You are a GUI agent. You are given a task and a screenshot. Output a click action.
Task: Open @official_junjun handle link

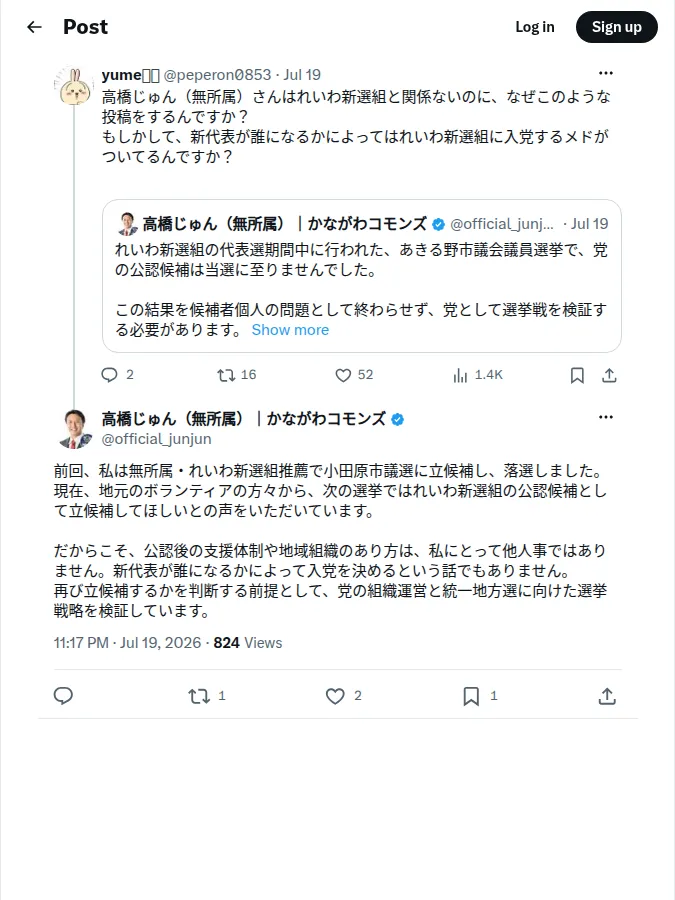point(156,439)
